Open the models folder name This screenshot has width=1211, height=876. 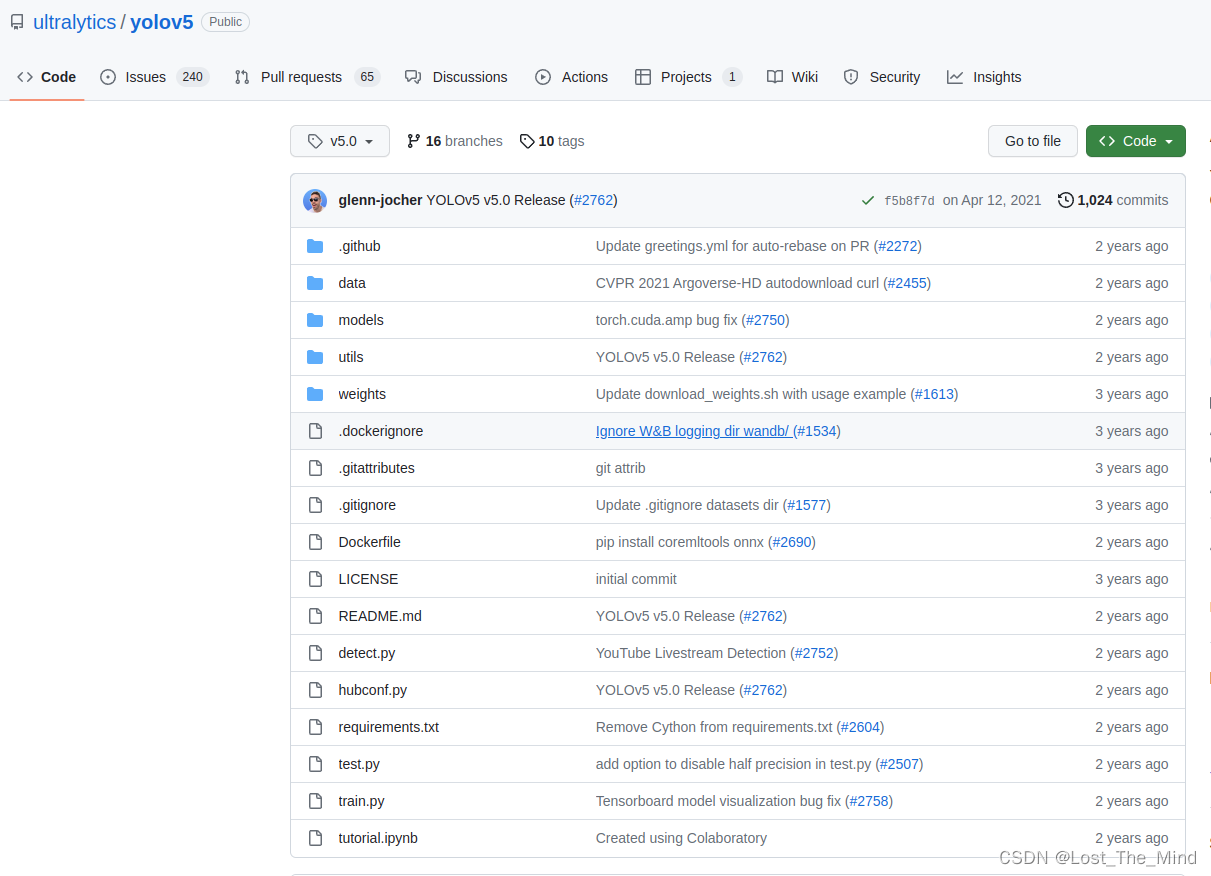point(361,320)
